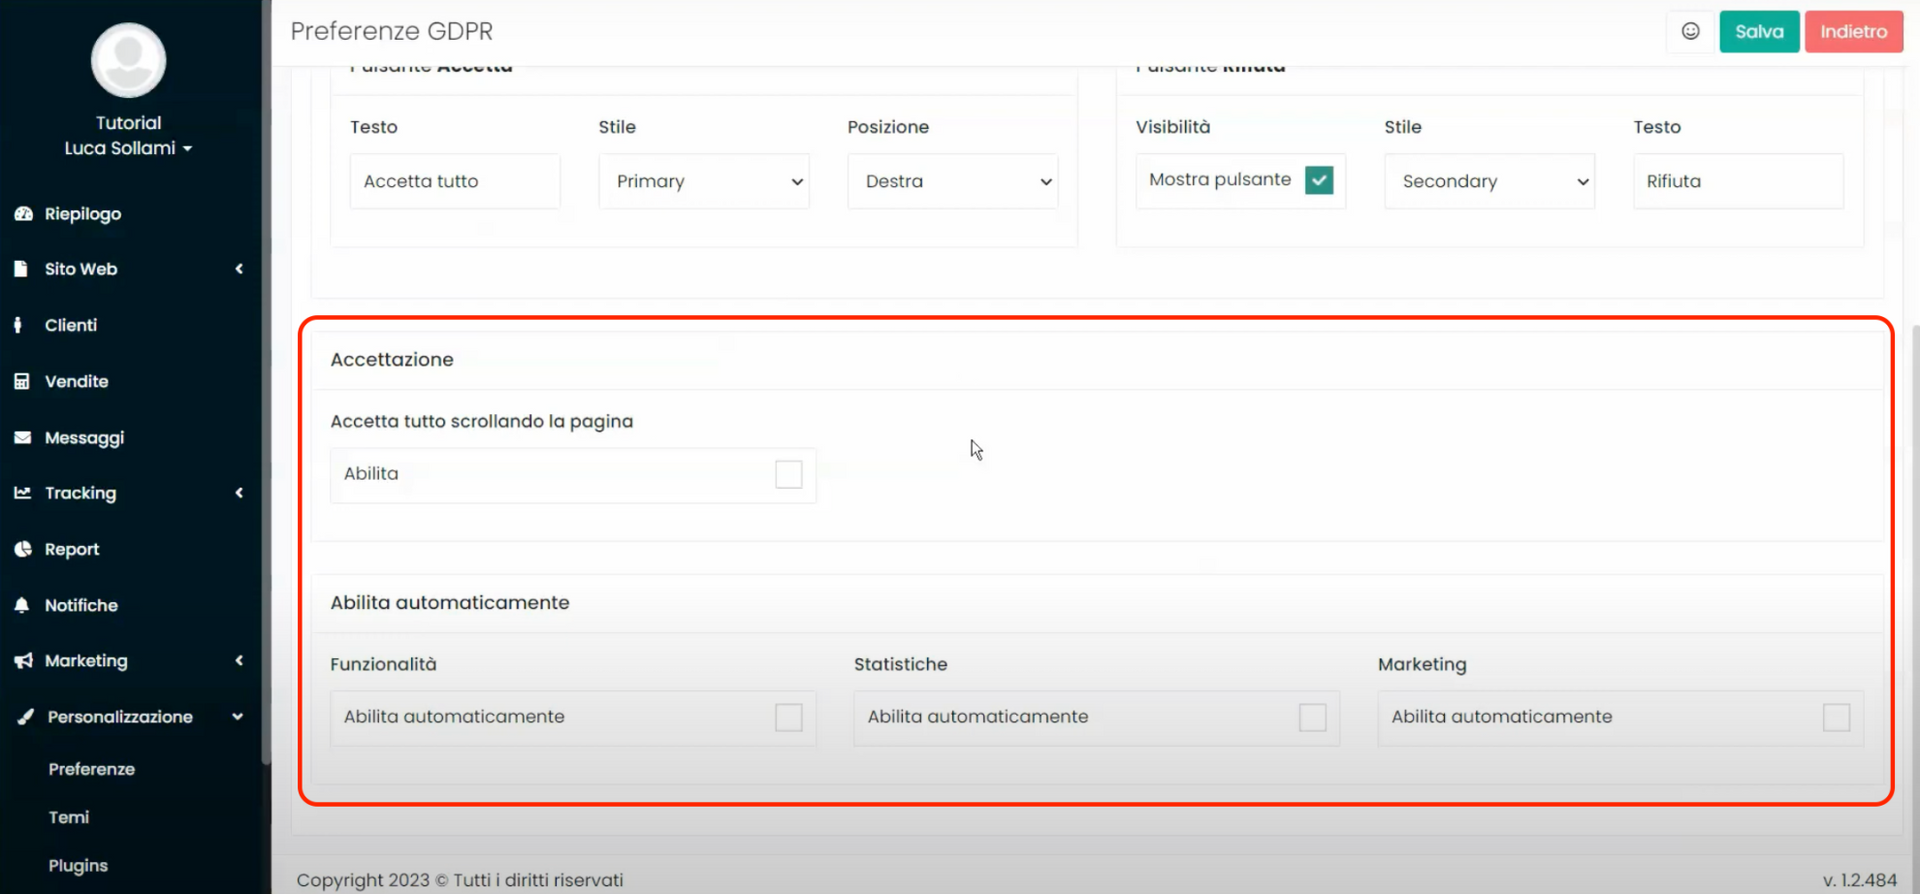The height and width of the screenshot is (894, 1920).
Task: Go to Temi submenu item
Action: [x=69, y=817]
